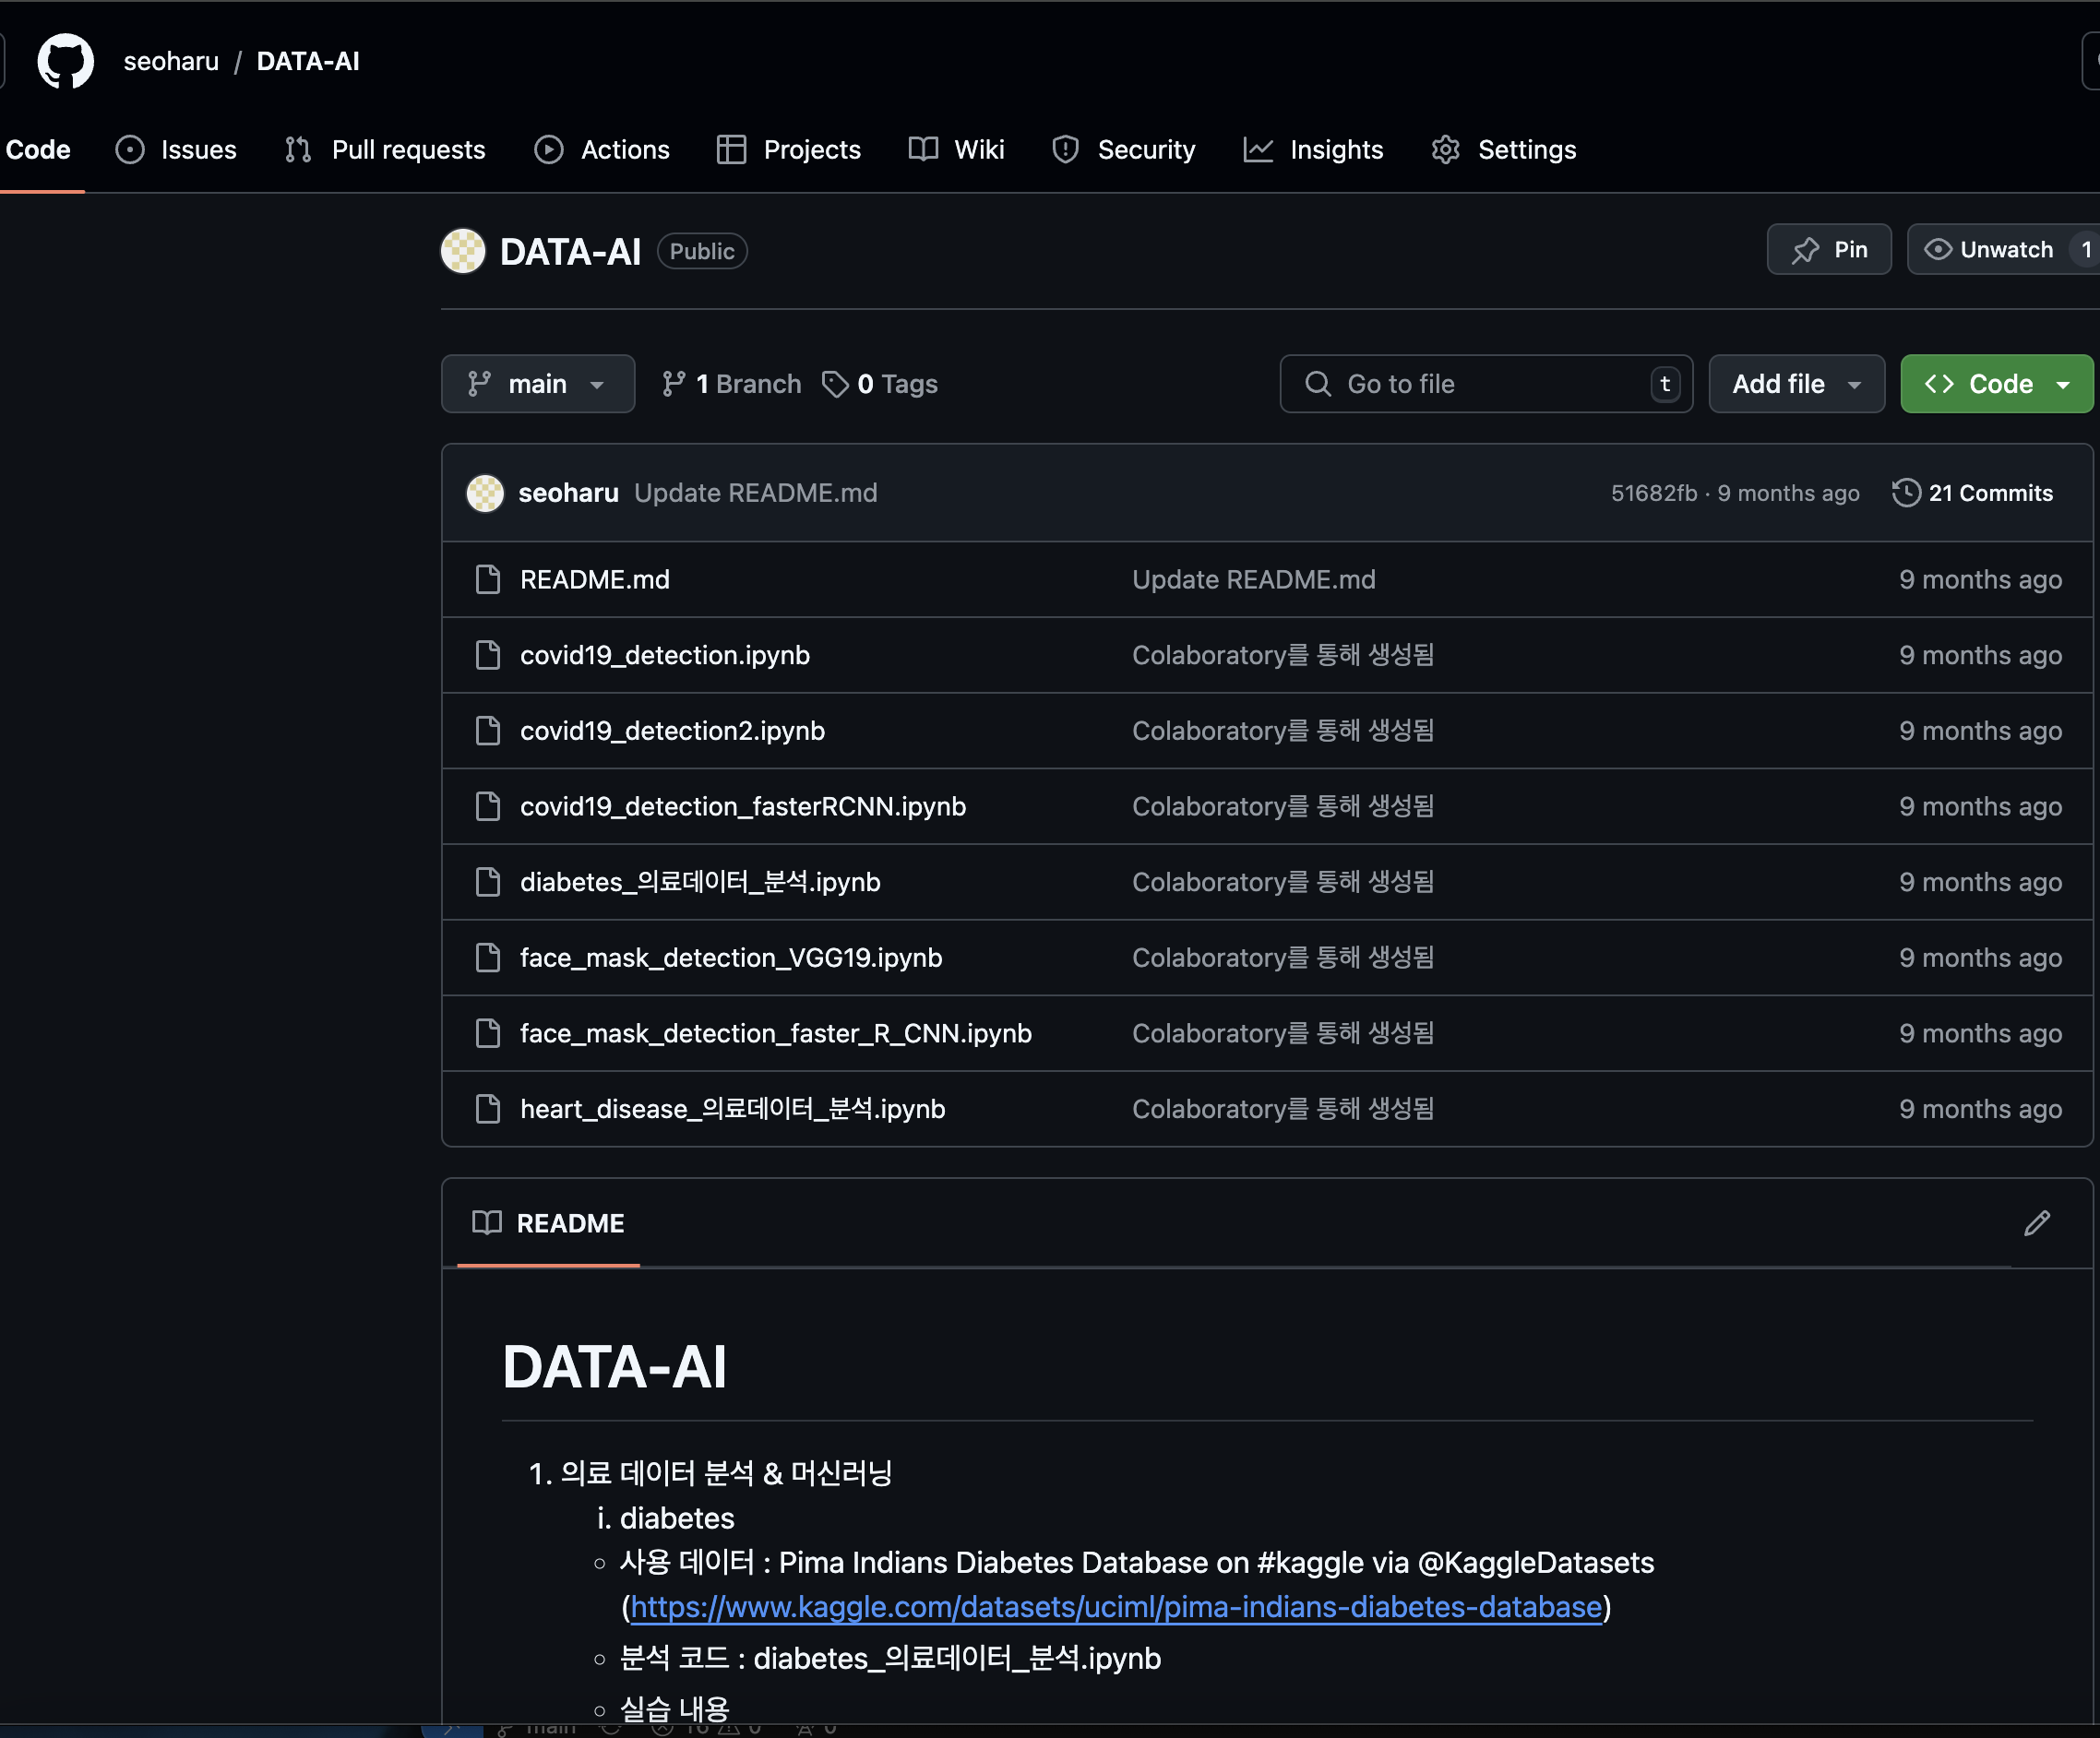Viewport: 2100px width, 1738px height.
Task: Click the Security shield icon
Action: click(1065, 150)
